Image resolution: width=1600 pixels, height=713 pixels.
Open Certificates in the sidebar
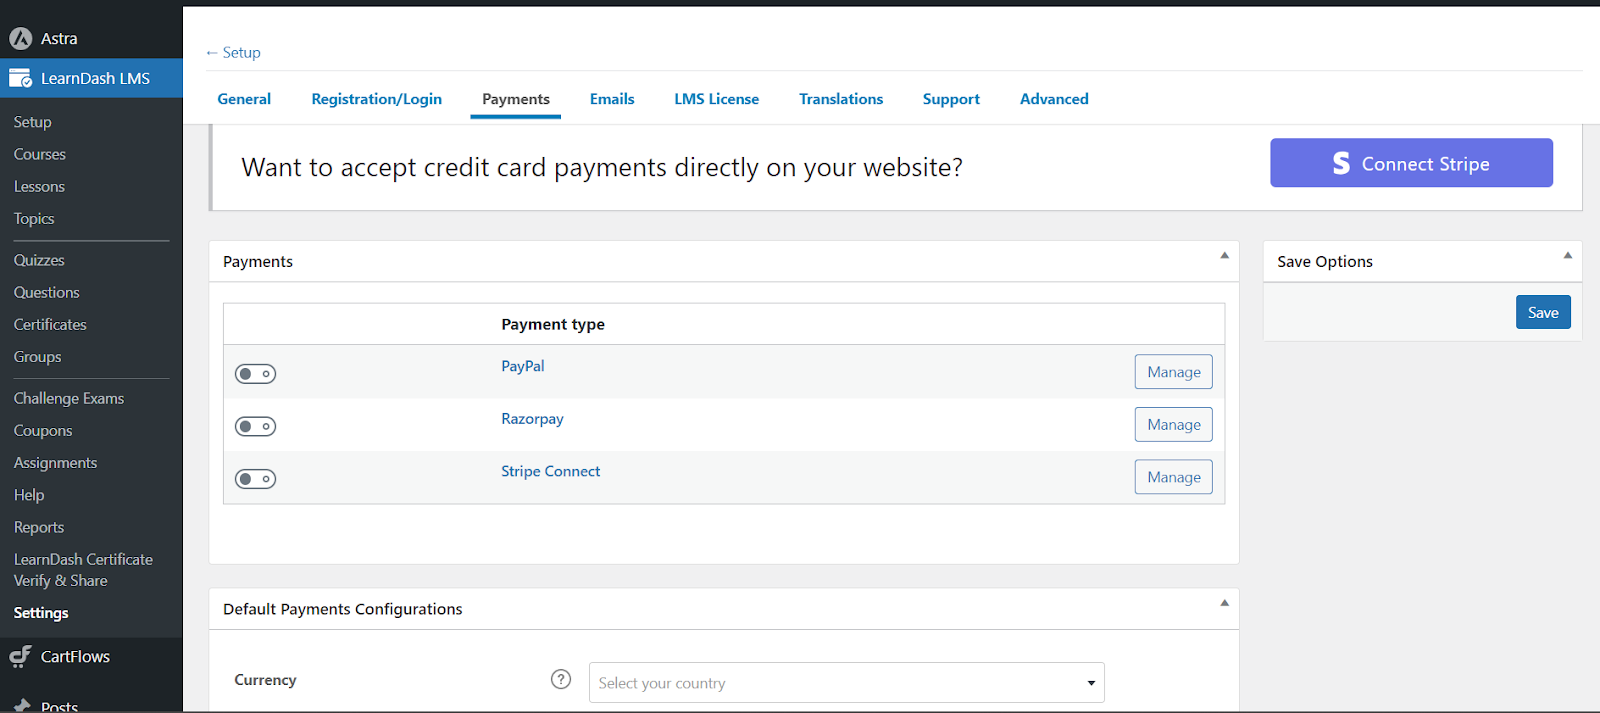pos(50,324)
